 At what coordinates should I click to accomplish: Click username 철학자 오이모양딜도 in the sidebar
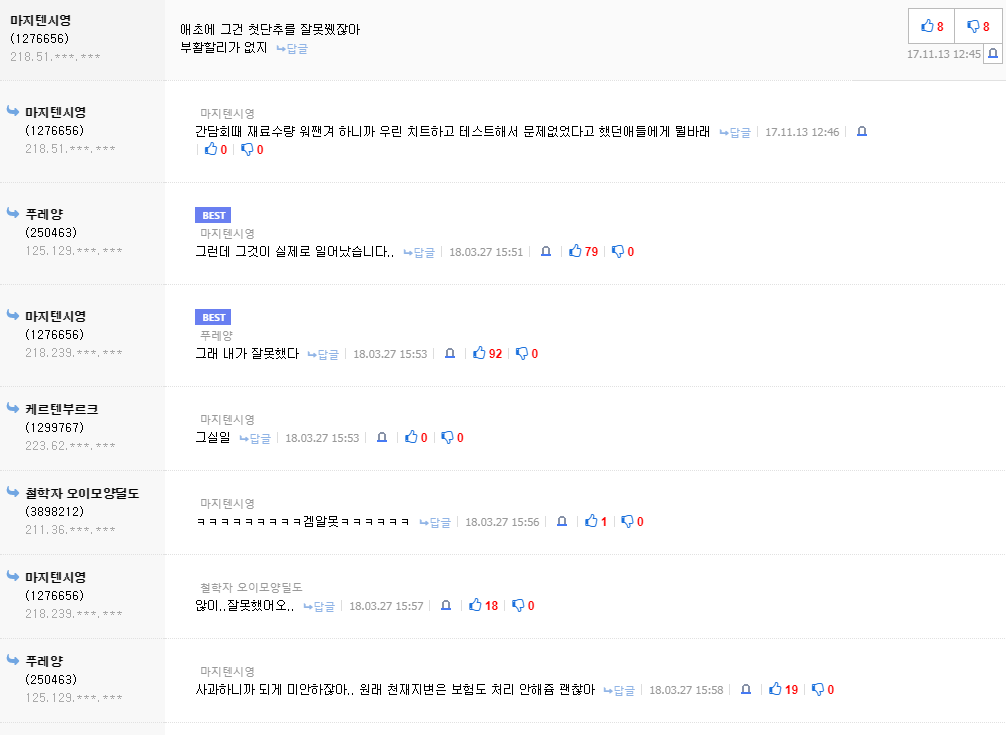click(82, 493)
